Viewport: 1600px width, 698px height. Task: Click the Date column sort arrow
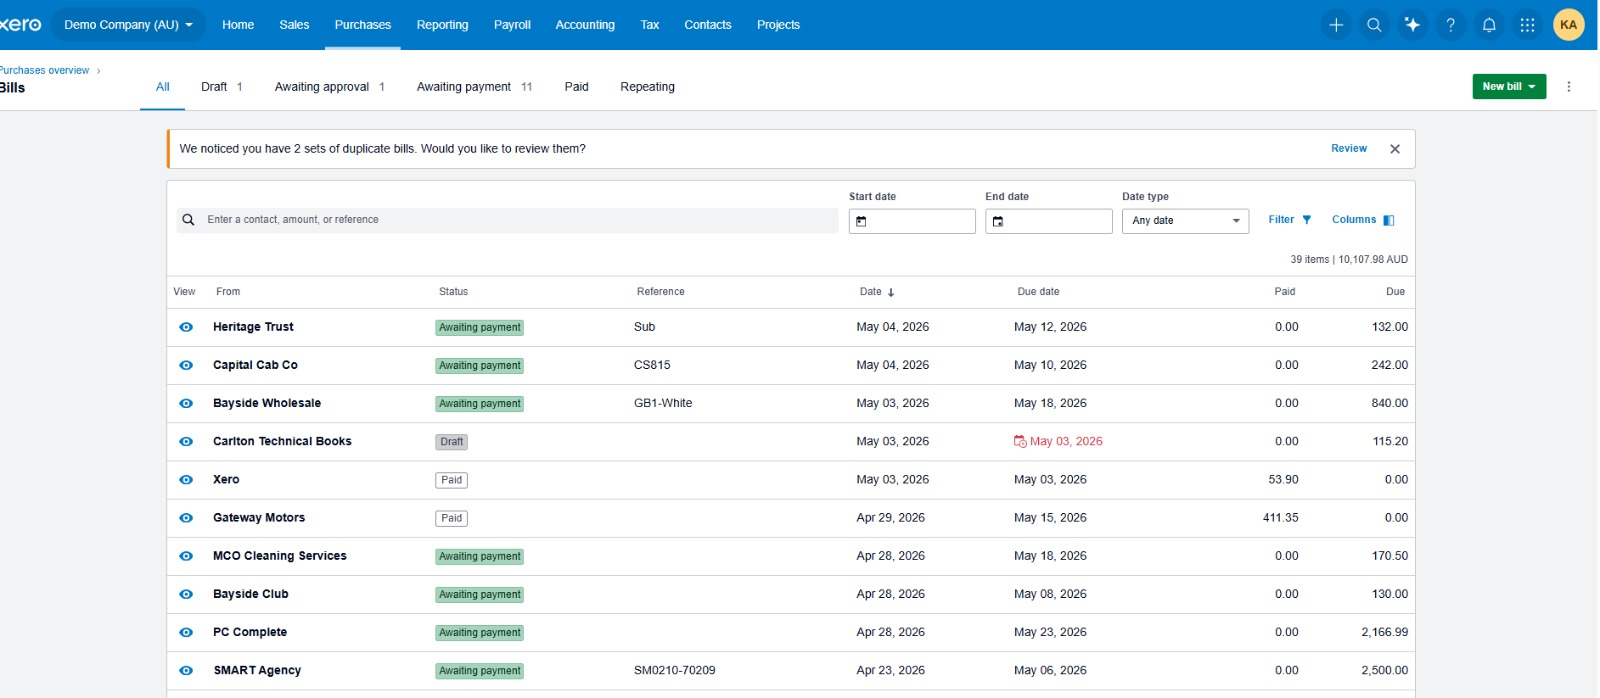pos(891,292)
